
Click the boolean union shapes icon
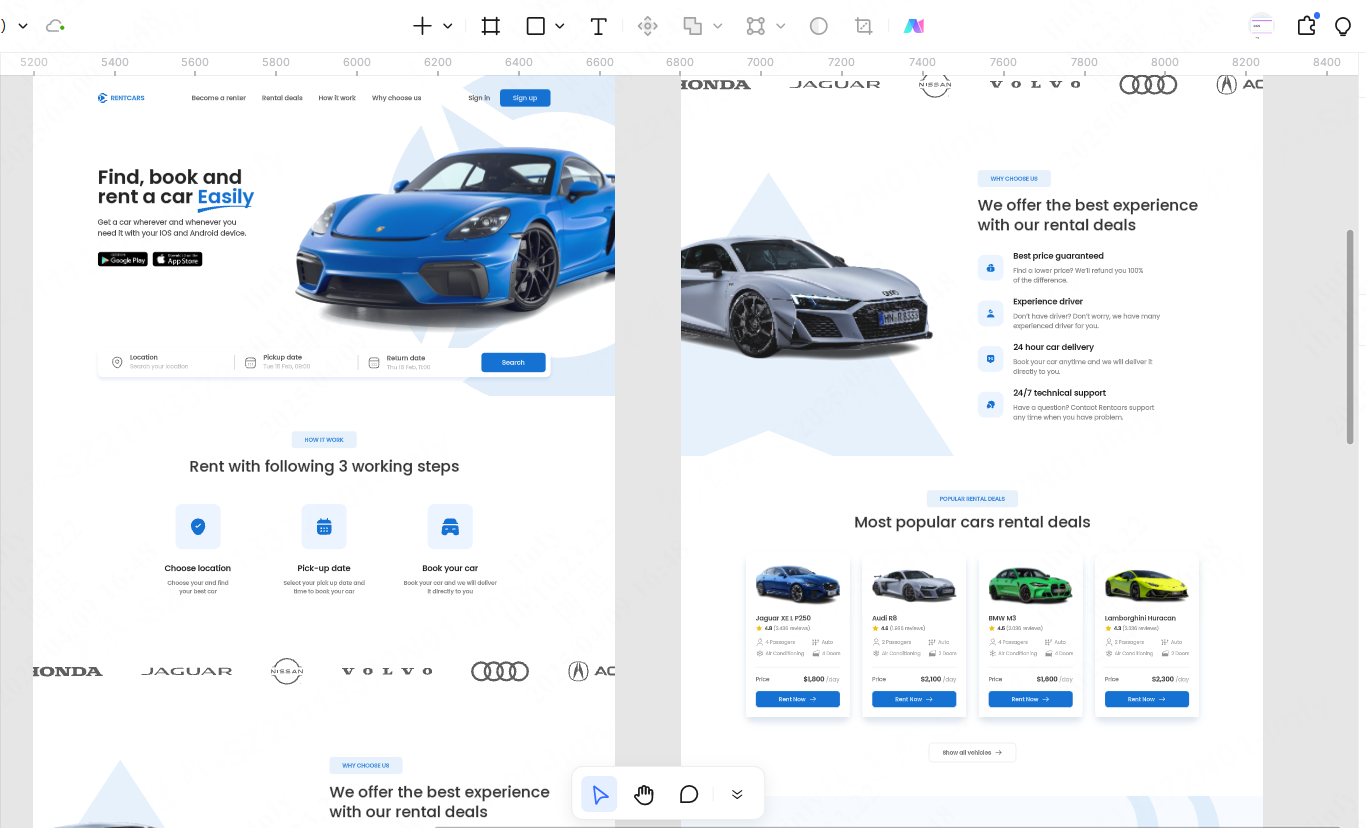pos(692,26)
